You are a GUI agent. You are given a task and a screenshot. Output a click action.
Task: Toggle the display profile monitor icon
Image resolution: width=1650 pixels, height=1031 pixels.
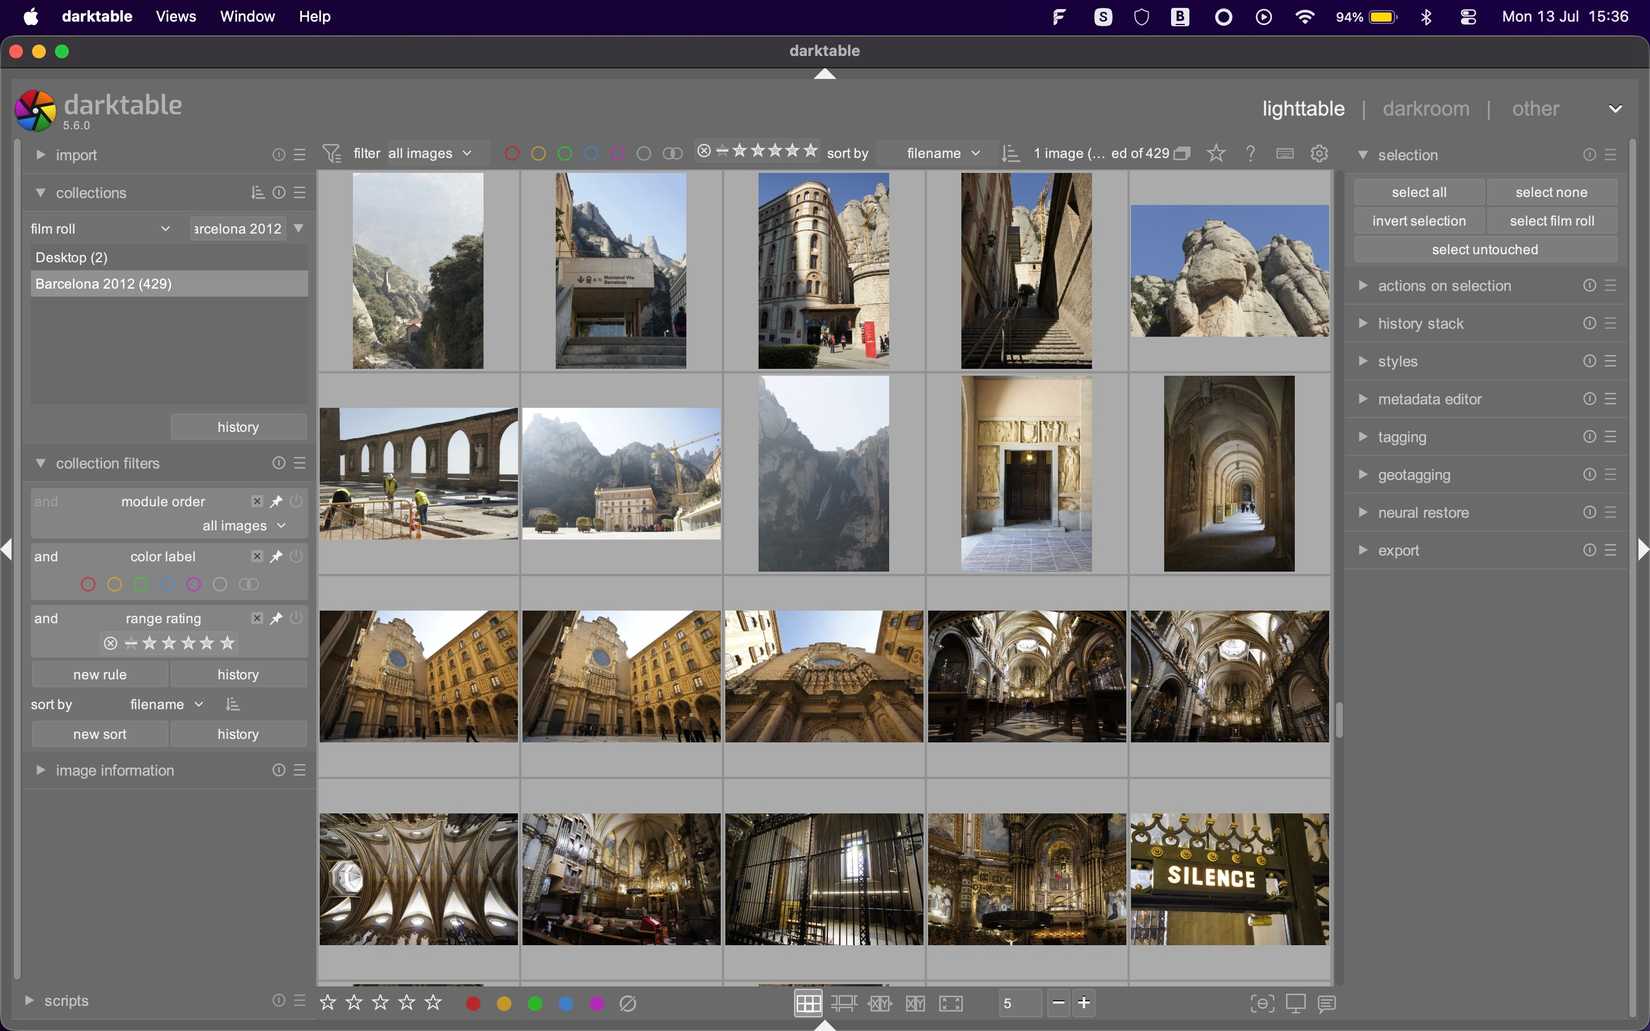(1296, 1003)
